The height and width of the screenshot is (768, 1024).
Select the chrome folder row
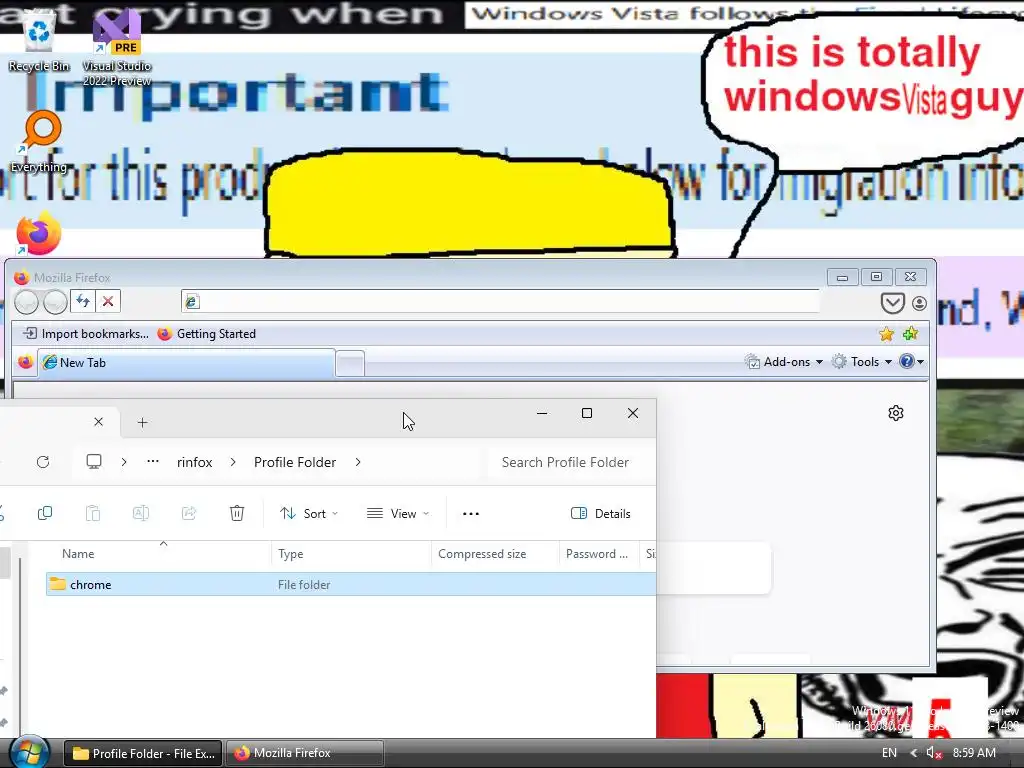click(x=351, y=584)
